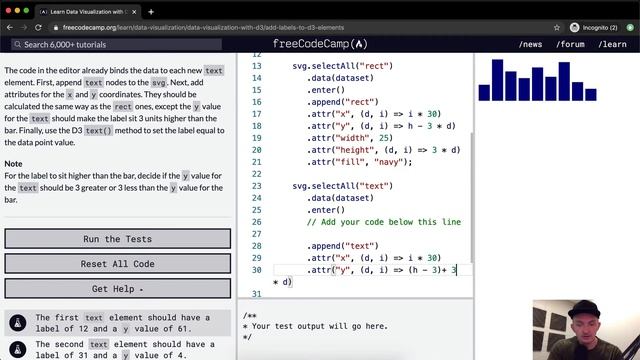Close the Learn Data Visualization tab
640x360 pixels.
click(134, 12)
